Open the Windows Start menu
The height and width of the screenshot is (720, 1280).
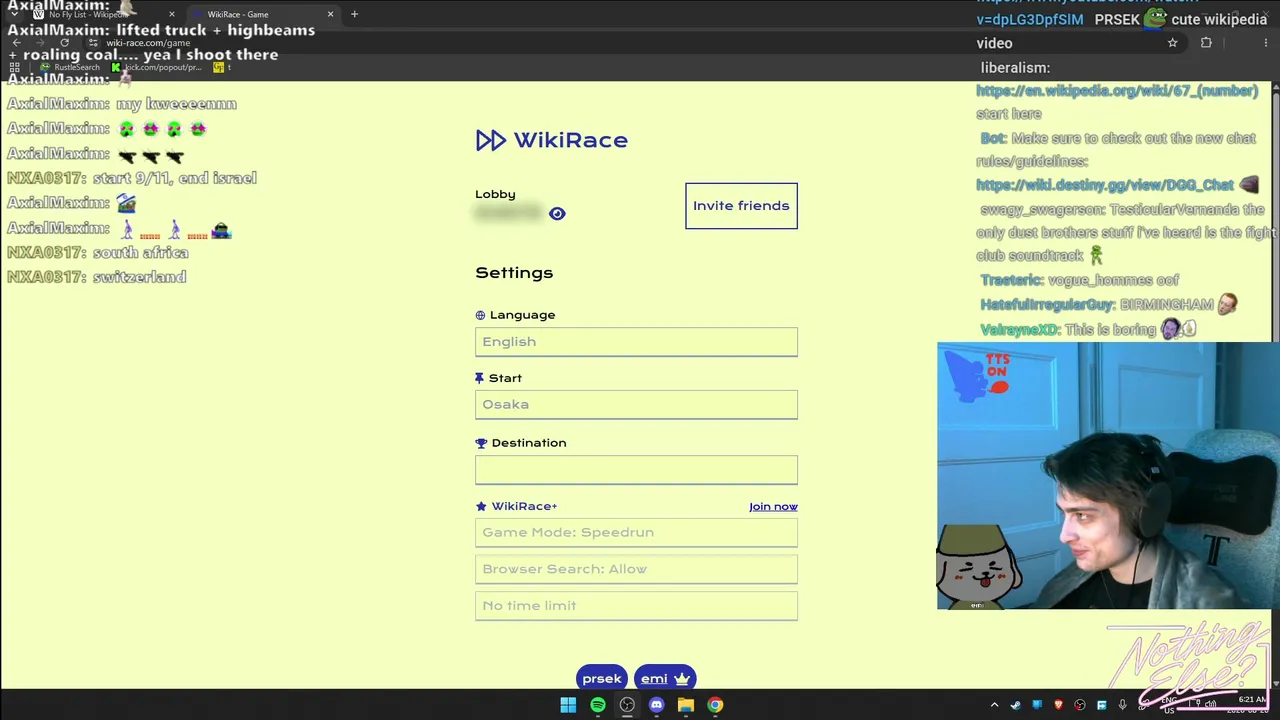click(568, 705)
